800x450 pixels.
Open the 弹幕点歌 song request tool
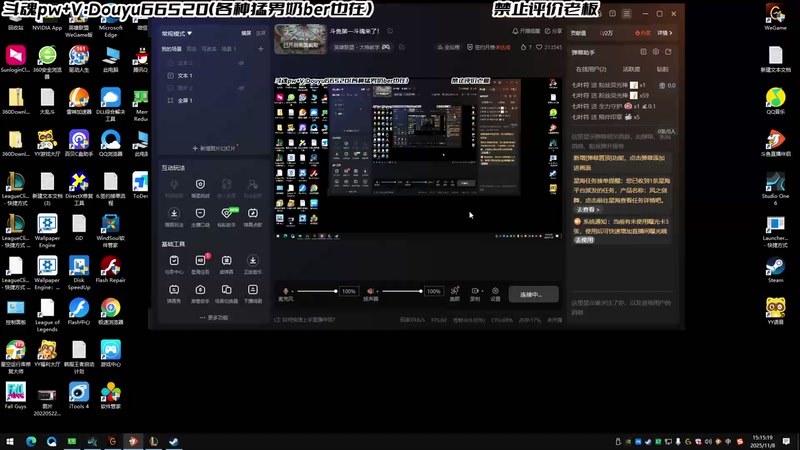(253, 217)
